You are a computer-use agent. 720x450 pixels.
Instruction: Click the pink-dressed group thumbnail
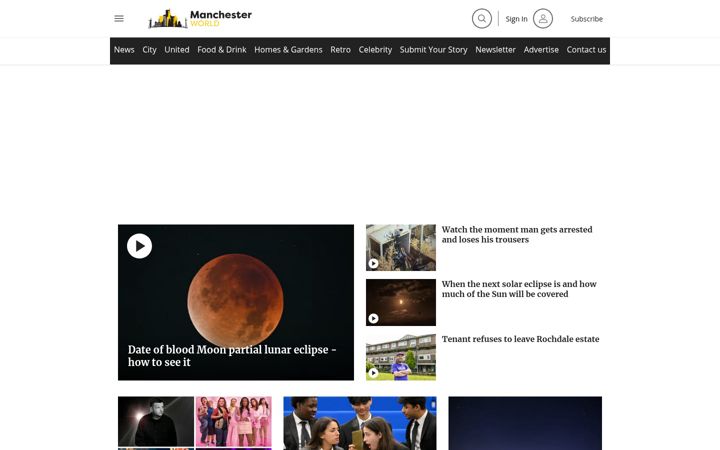click(234, 422)
